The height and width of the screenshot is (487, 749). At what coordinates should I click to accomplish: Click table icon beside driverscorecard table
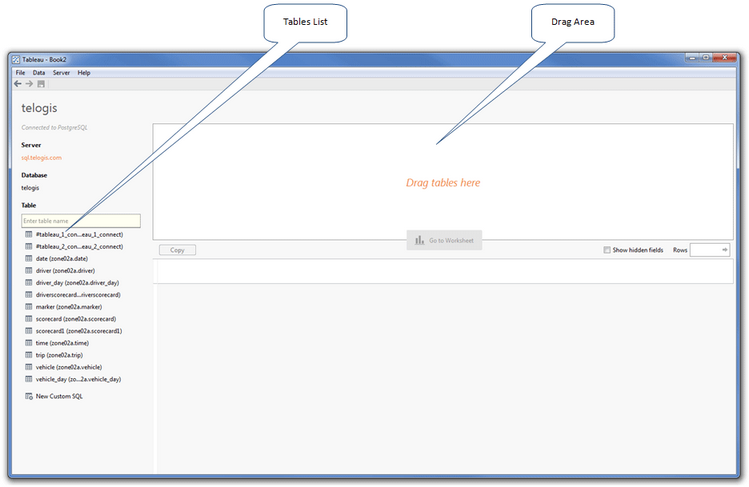[29, 295]
